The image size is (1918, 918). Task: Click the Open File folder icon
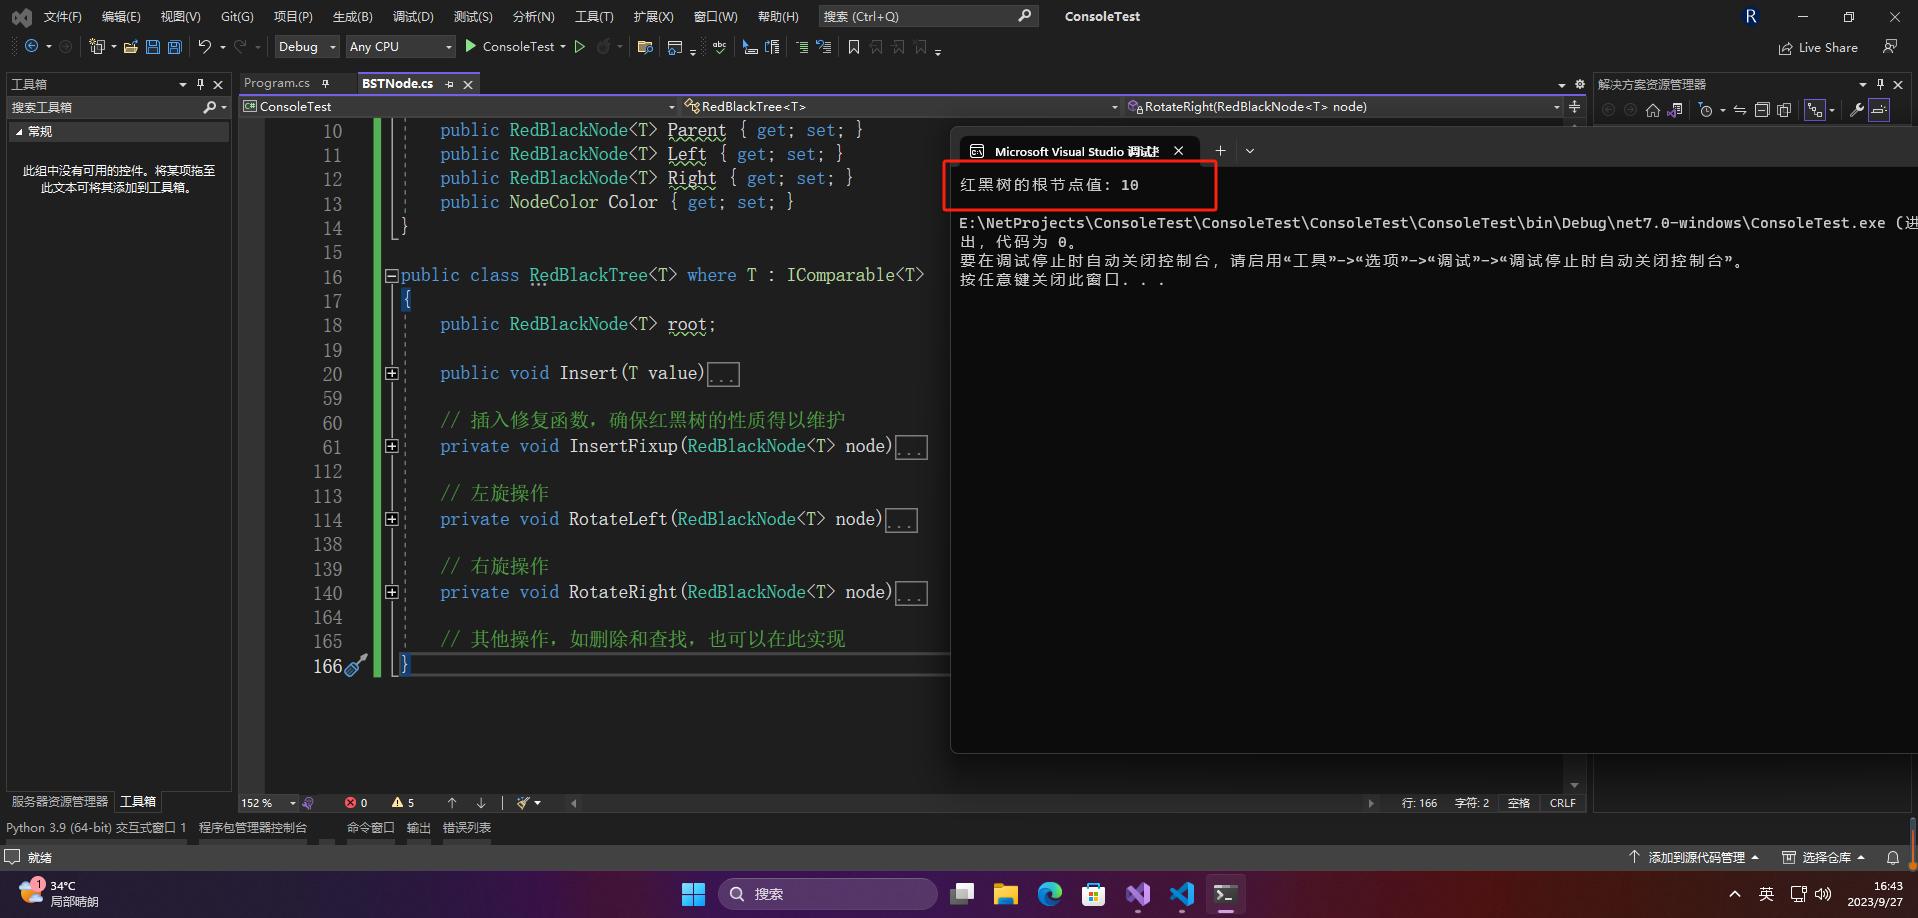click(131, 47)
